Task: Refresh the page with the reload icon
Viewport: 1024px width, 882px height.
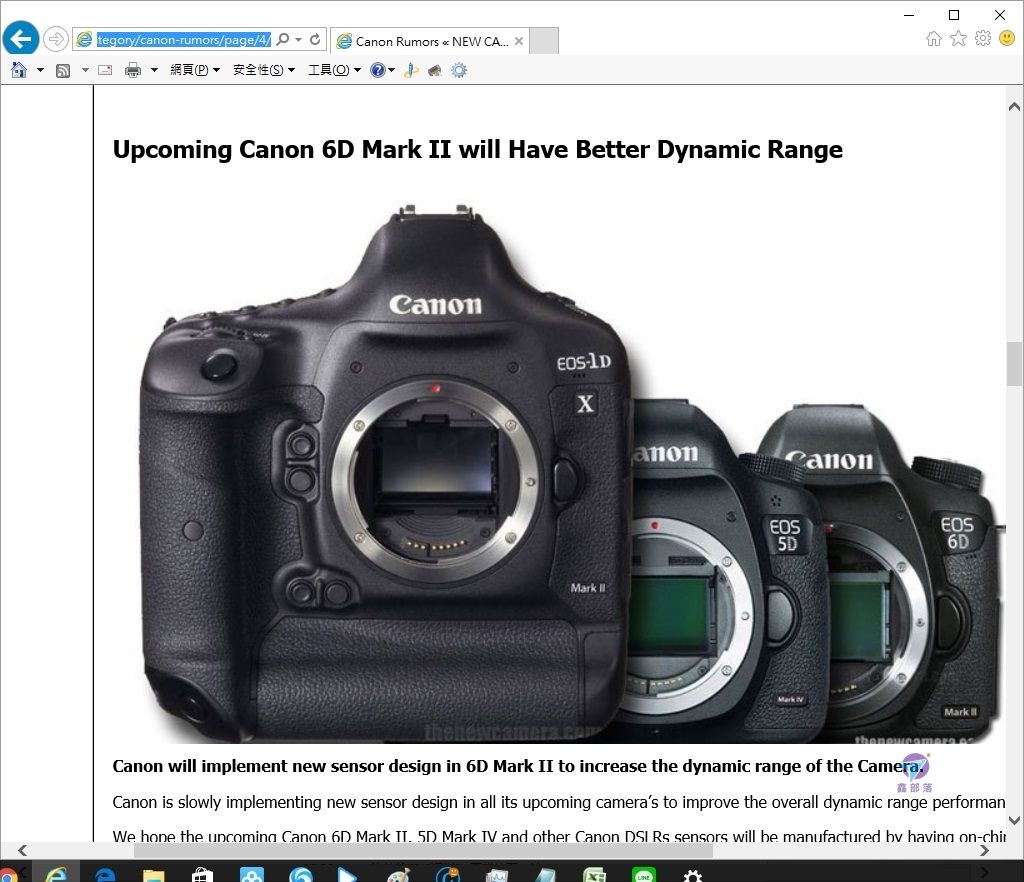Action: [x=315, y=39]
